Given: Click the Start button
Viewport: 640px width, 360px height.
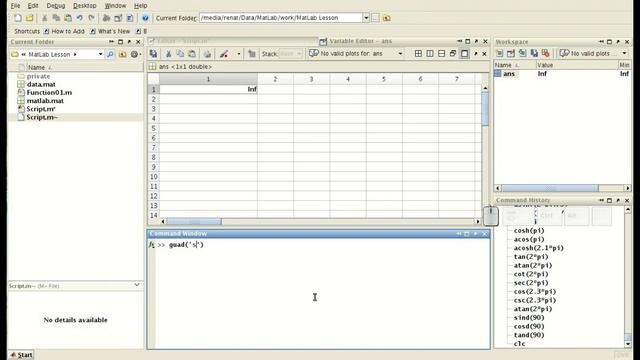Looking at the screenshot, I should (21, 355).
